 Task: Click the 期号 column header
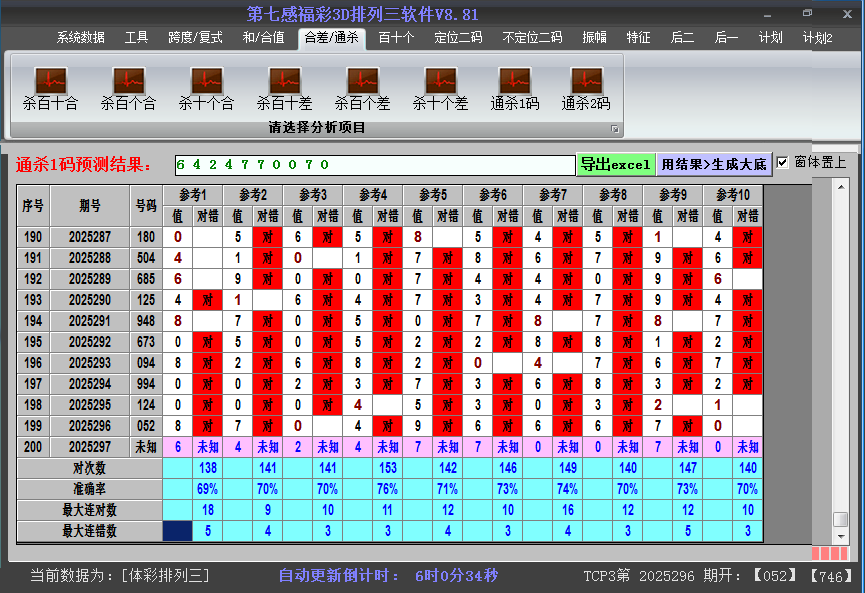(x=90, y=205)
